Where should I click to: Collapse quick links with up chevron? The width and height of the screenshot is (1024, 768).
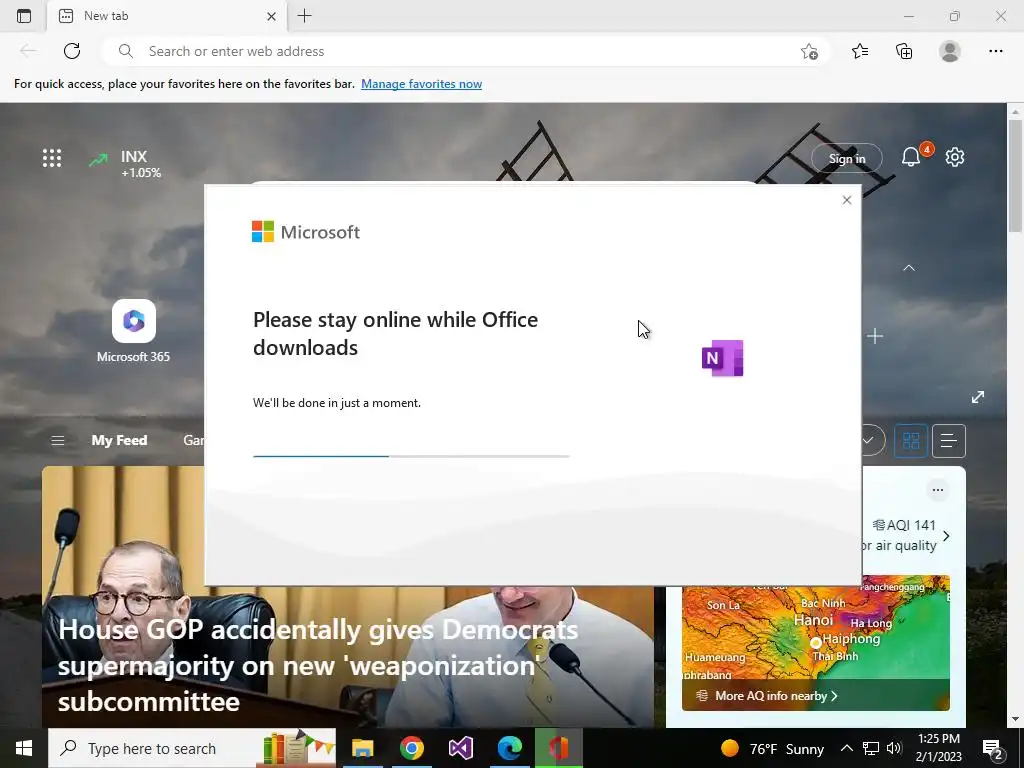coord(908,268)
